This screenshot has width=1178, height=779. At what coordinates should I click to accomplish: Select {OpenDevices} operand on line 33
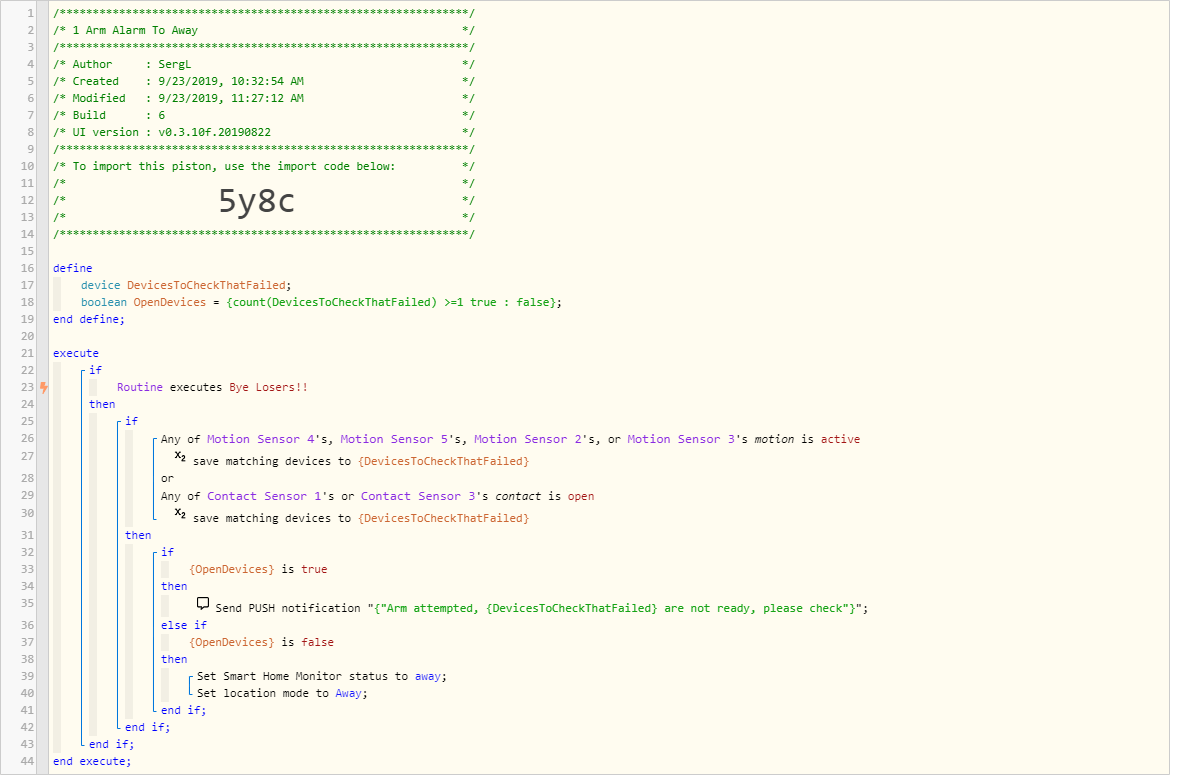pyautogui.click(x=232, y=569)
